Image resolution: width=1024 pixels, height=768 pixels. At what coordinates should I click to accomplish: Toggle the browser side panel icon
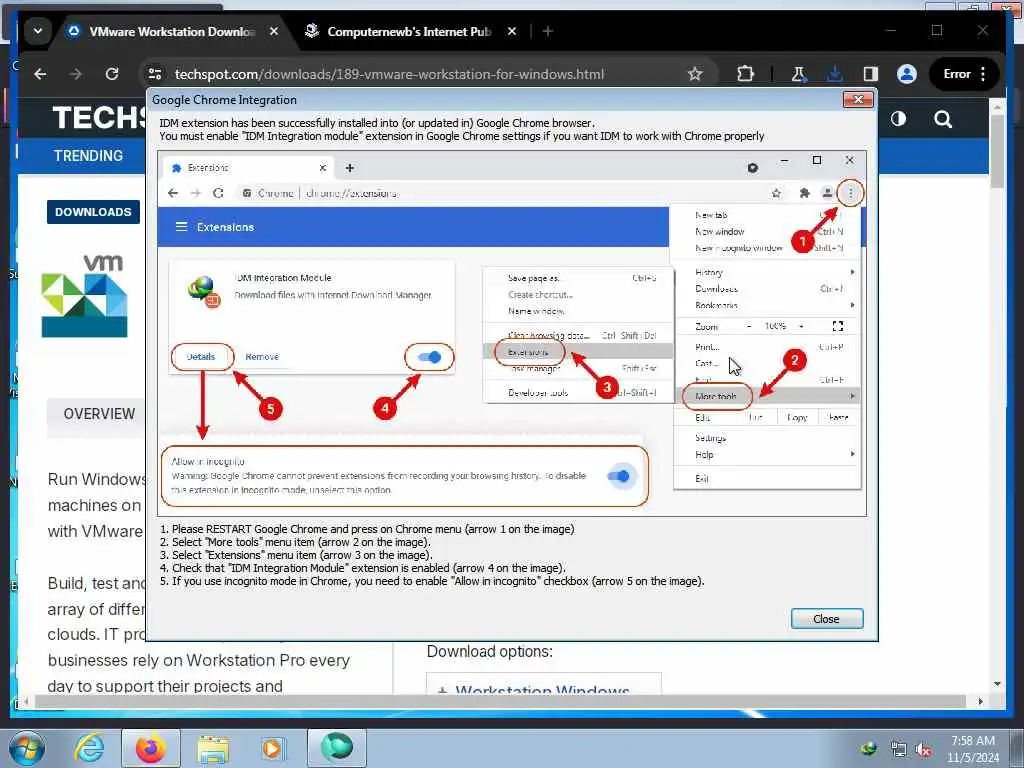tap(871, 74)
